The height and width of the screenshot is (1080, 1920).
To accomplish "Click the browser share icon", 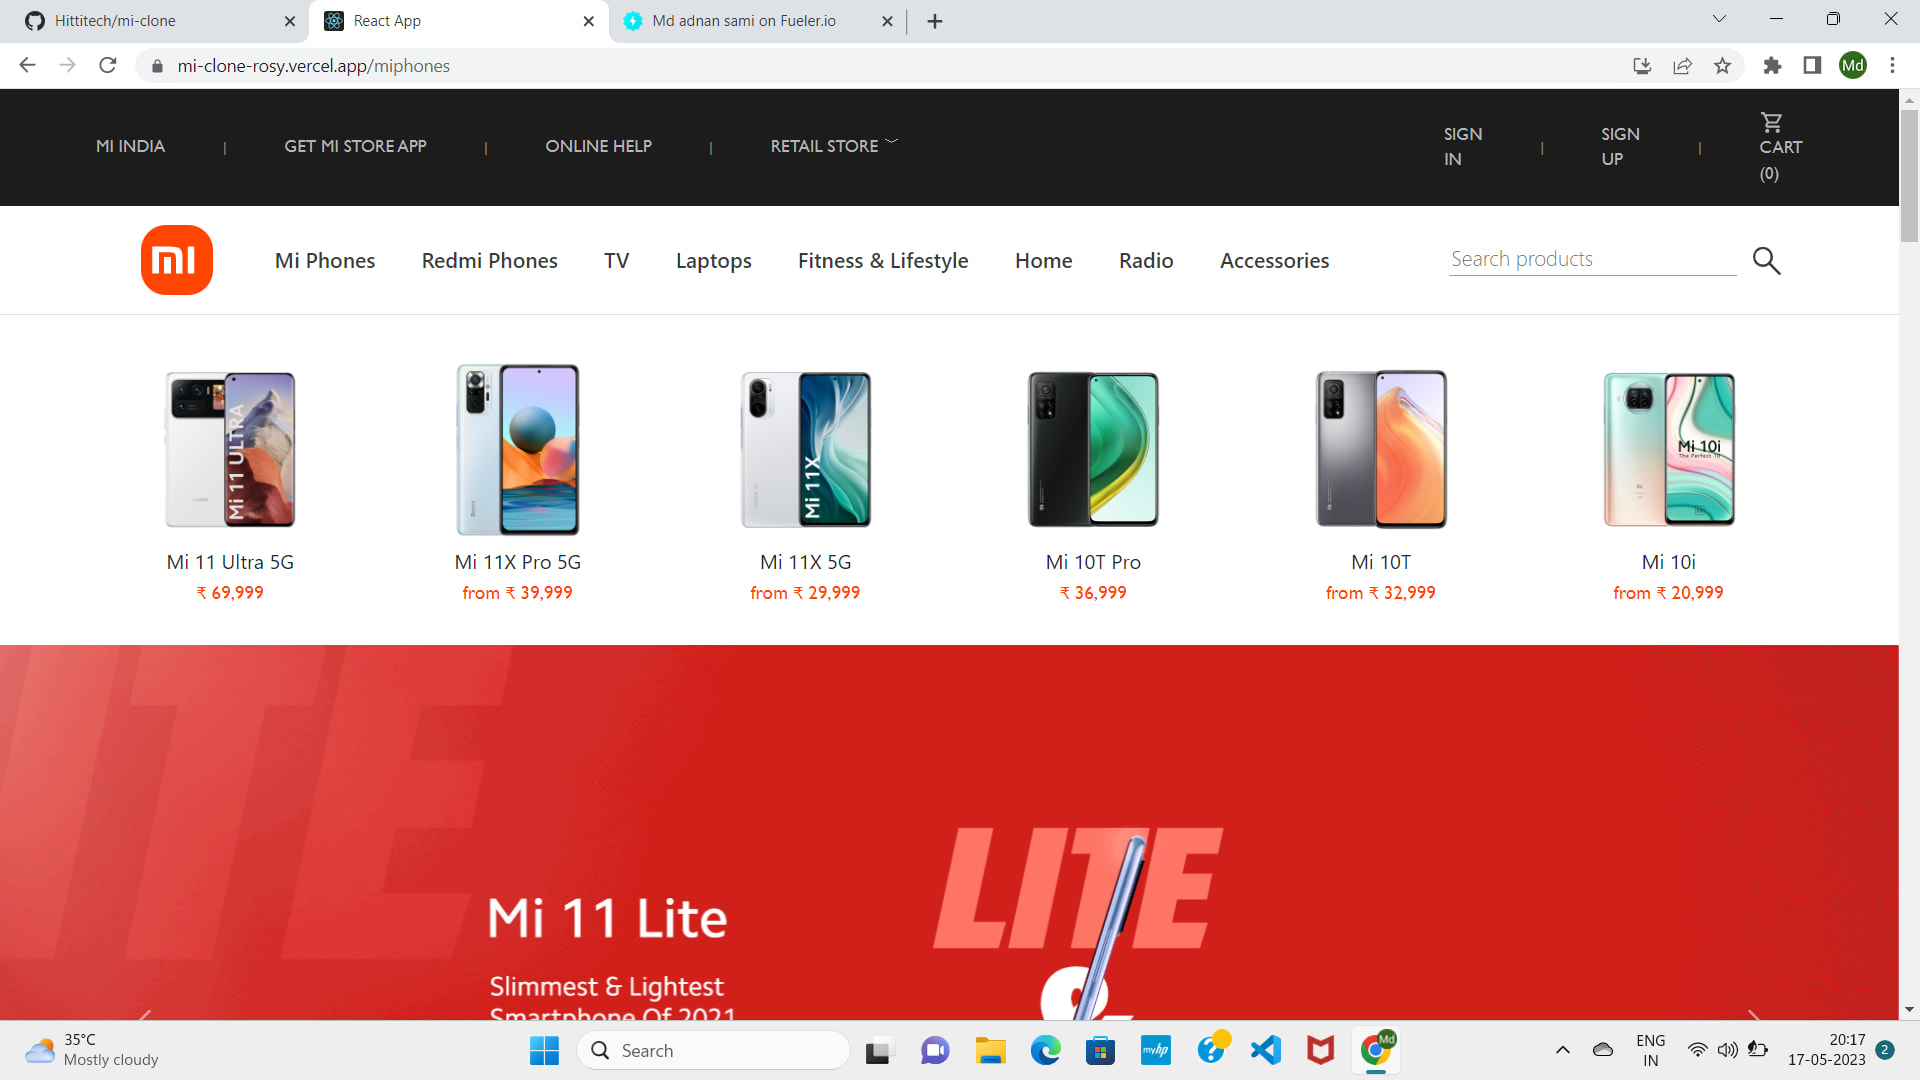I will pos(1682,66).
